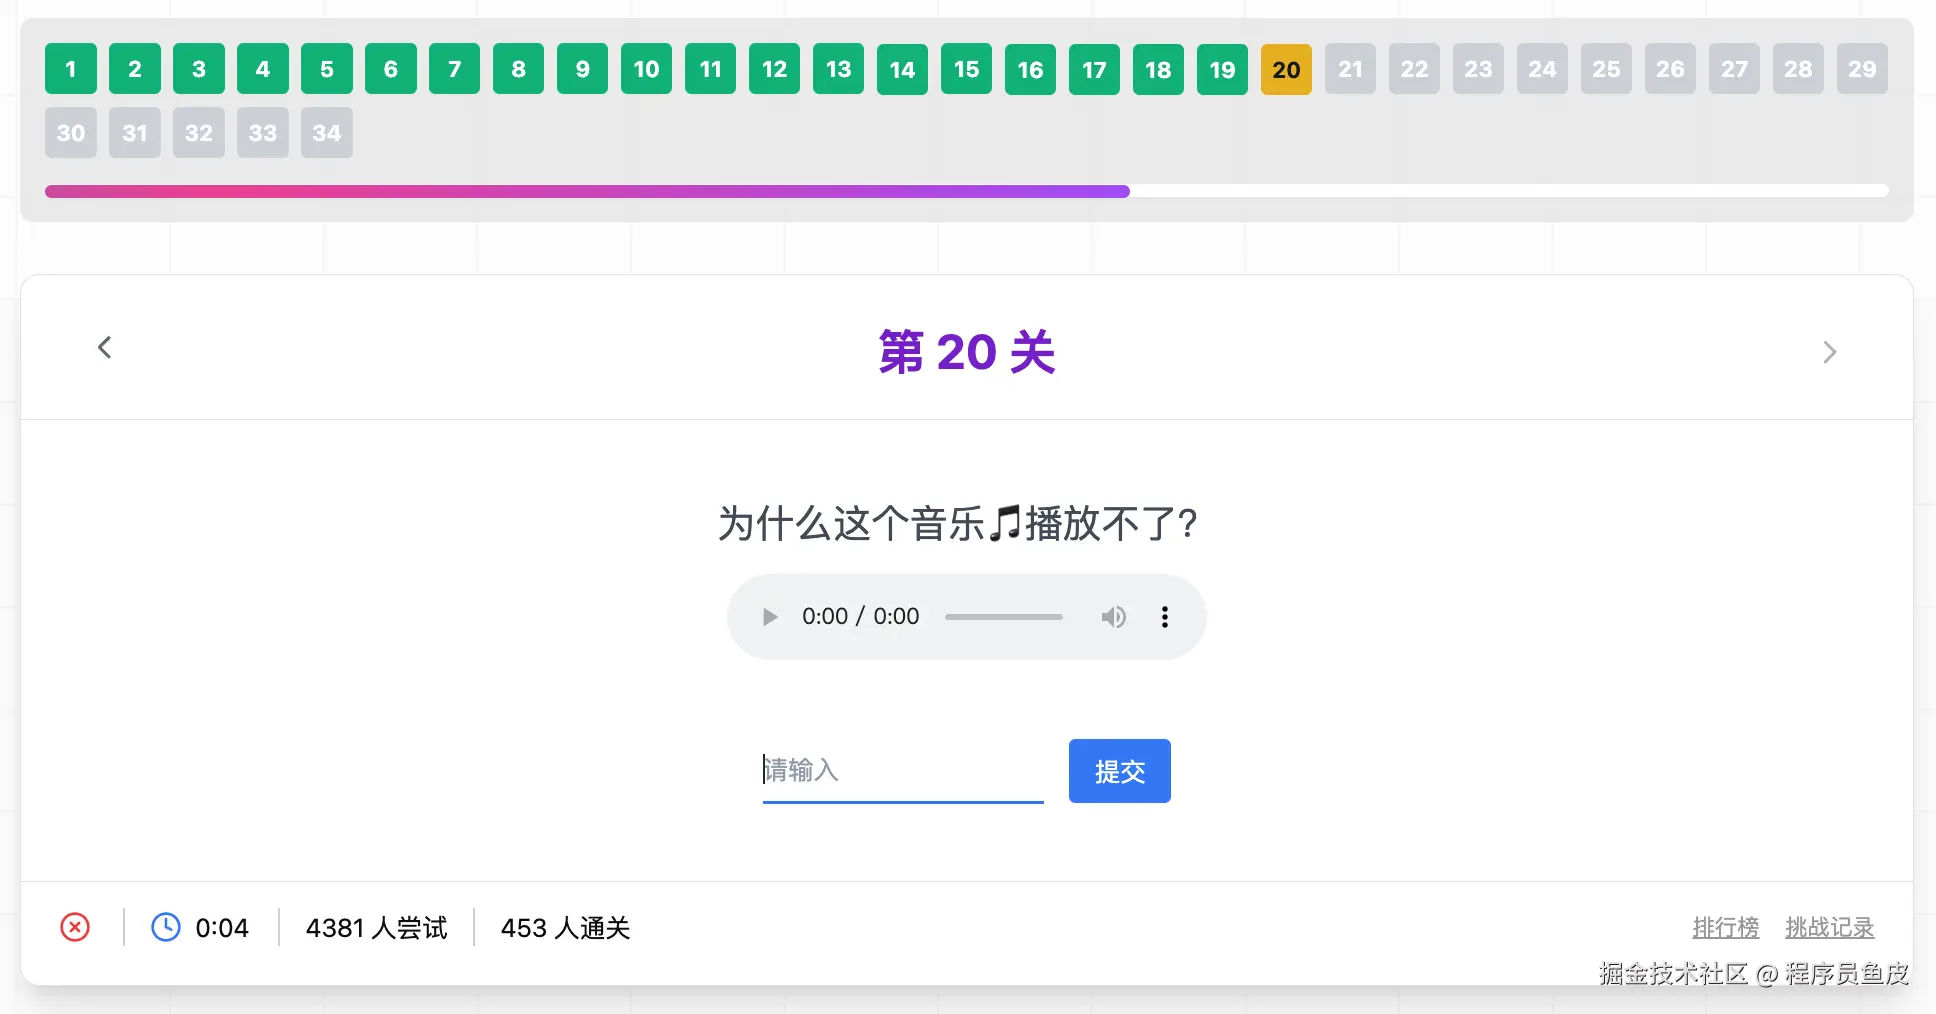
Task: Select level 34 tile
Action: 327,133
